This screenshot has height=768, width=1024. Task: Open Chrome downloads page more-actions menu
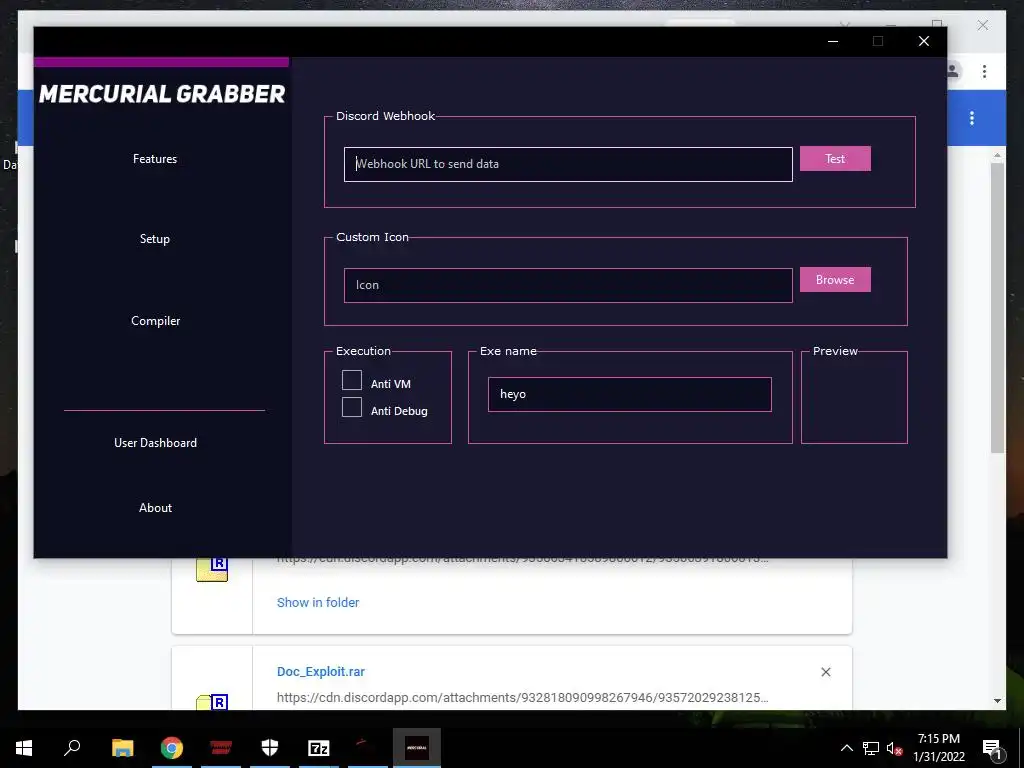coord(972,118)
